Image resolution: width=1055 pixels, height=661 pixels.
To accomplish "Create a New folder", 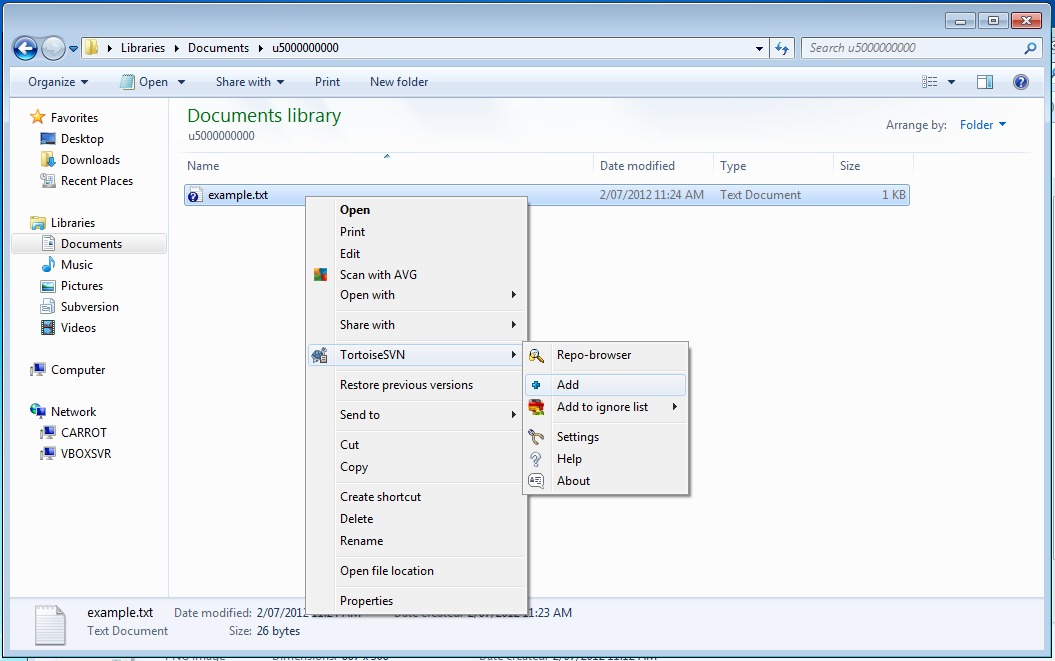I will click(398, 81).
